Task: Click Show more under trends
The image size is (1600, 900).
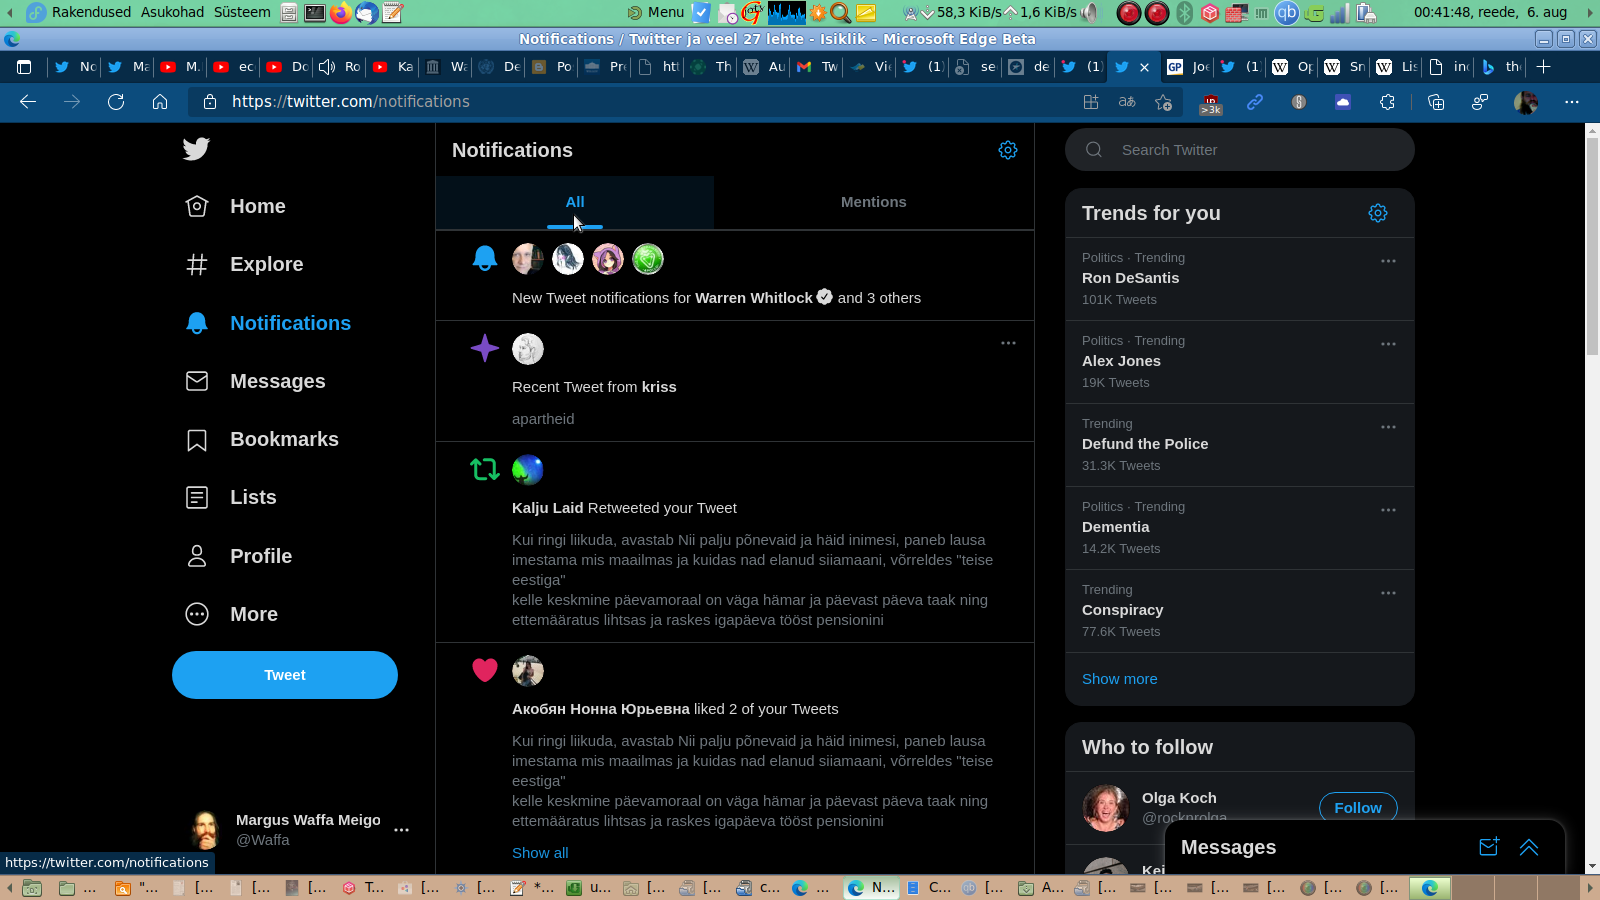Action: tap(1120, 679)
